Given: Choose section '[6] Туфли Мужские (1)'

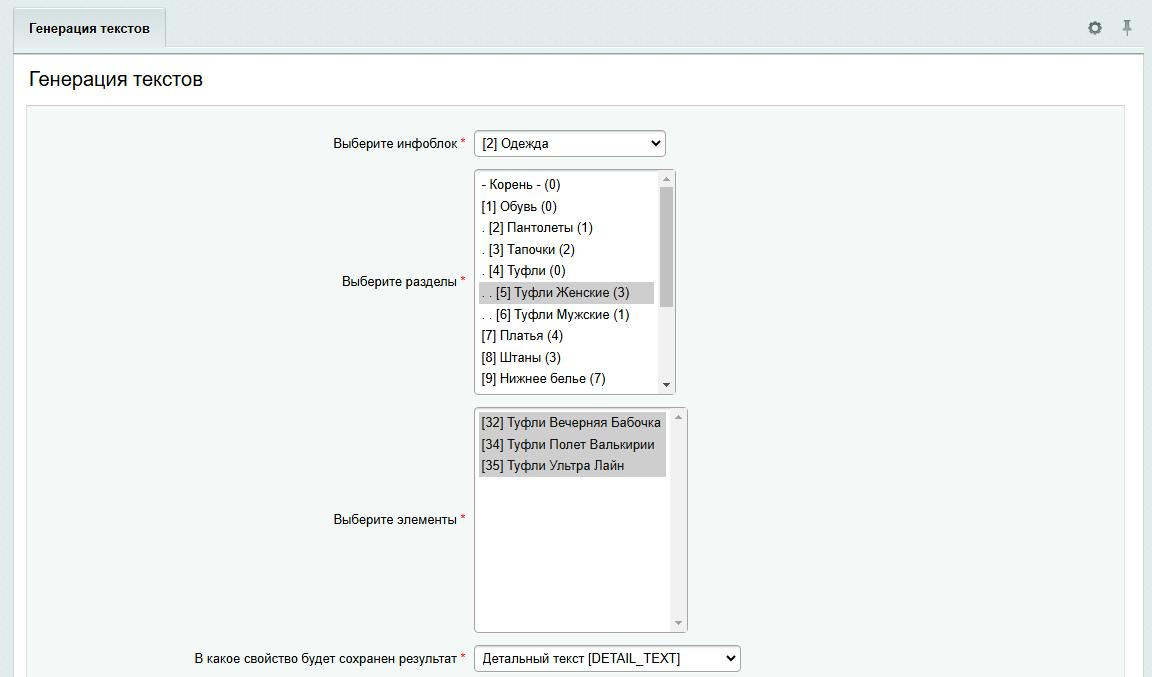Looking at the screenshot, I should (x=556, y=315).
